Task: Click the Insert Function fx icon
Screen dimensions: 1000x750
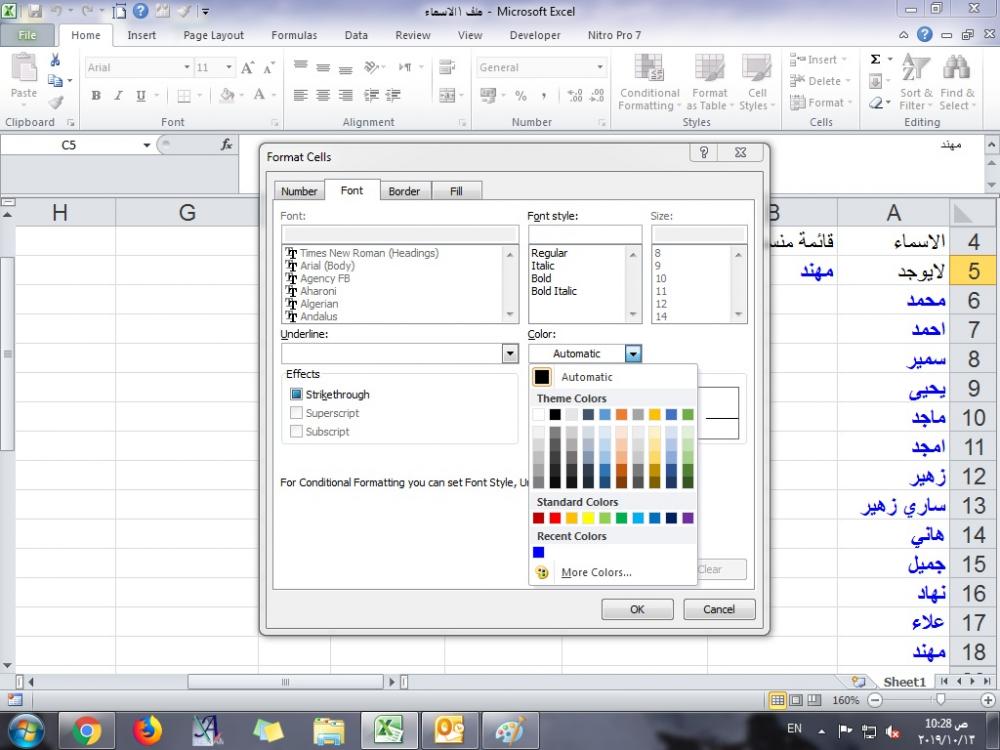Action: pos(226,145)
